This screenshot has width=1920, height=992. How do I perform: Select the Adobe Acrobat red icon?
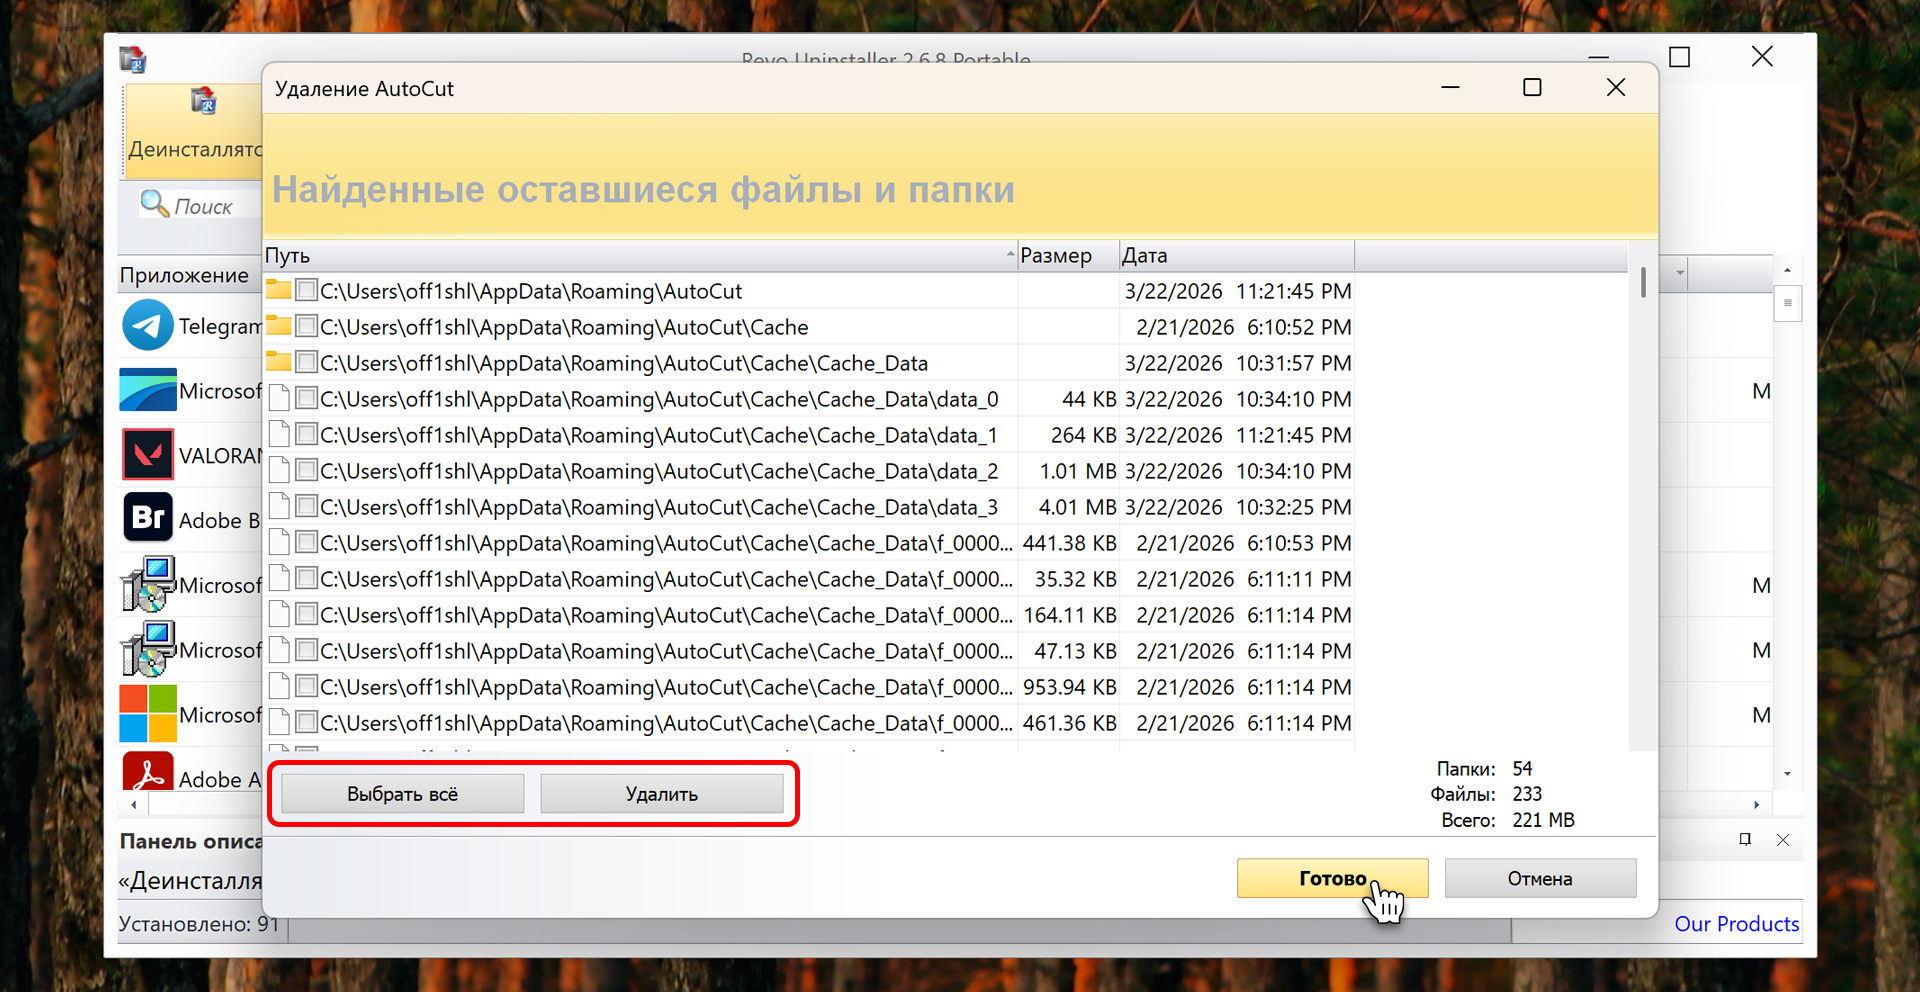click(x=148, y=773)
